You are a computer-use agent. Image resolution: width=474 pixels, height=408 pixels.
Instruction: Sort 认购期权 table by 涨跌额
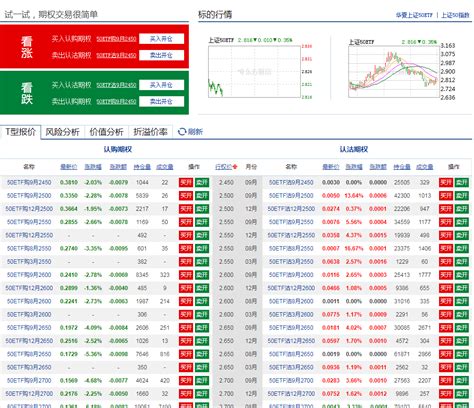pos(118,167)
